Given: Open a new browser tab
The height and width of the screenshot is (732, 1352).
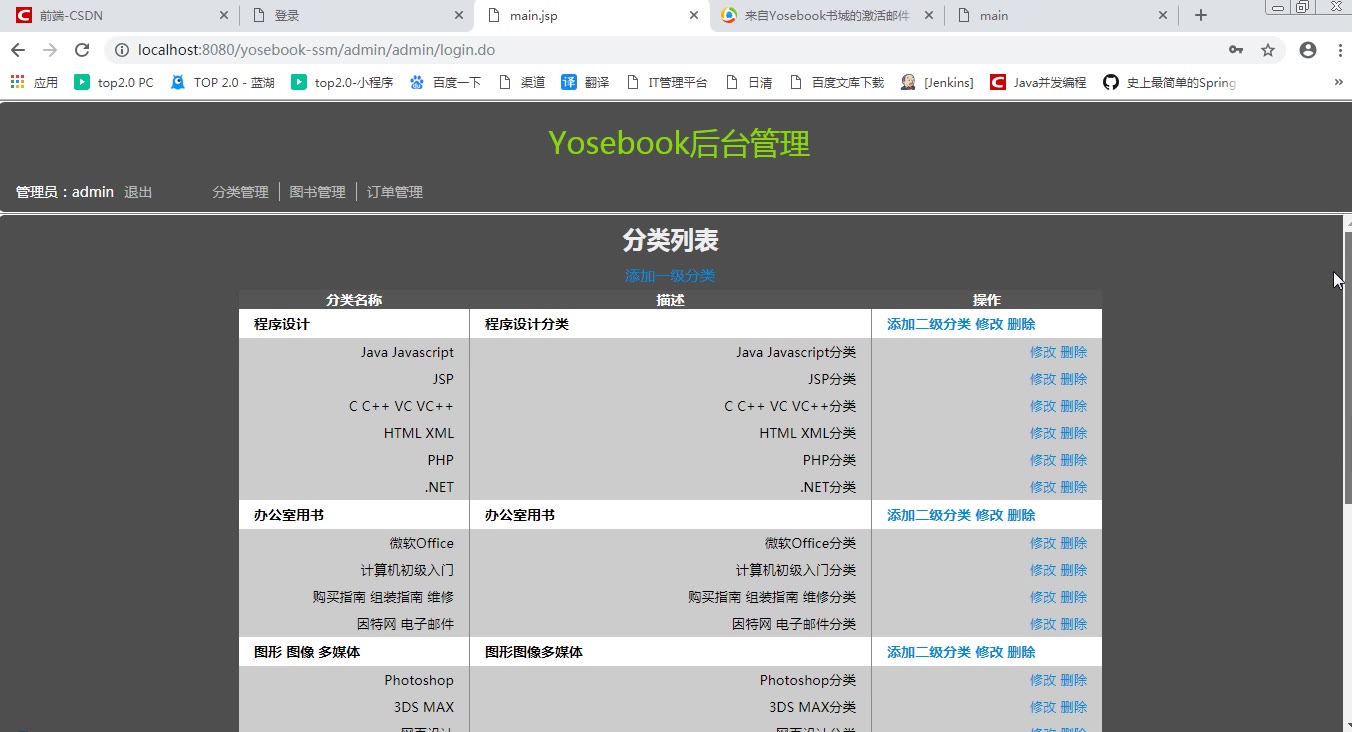Looking at the screenshot, I should 1201,15.
